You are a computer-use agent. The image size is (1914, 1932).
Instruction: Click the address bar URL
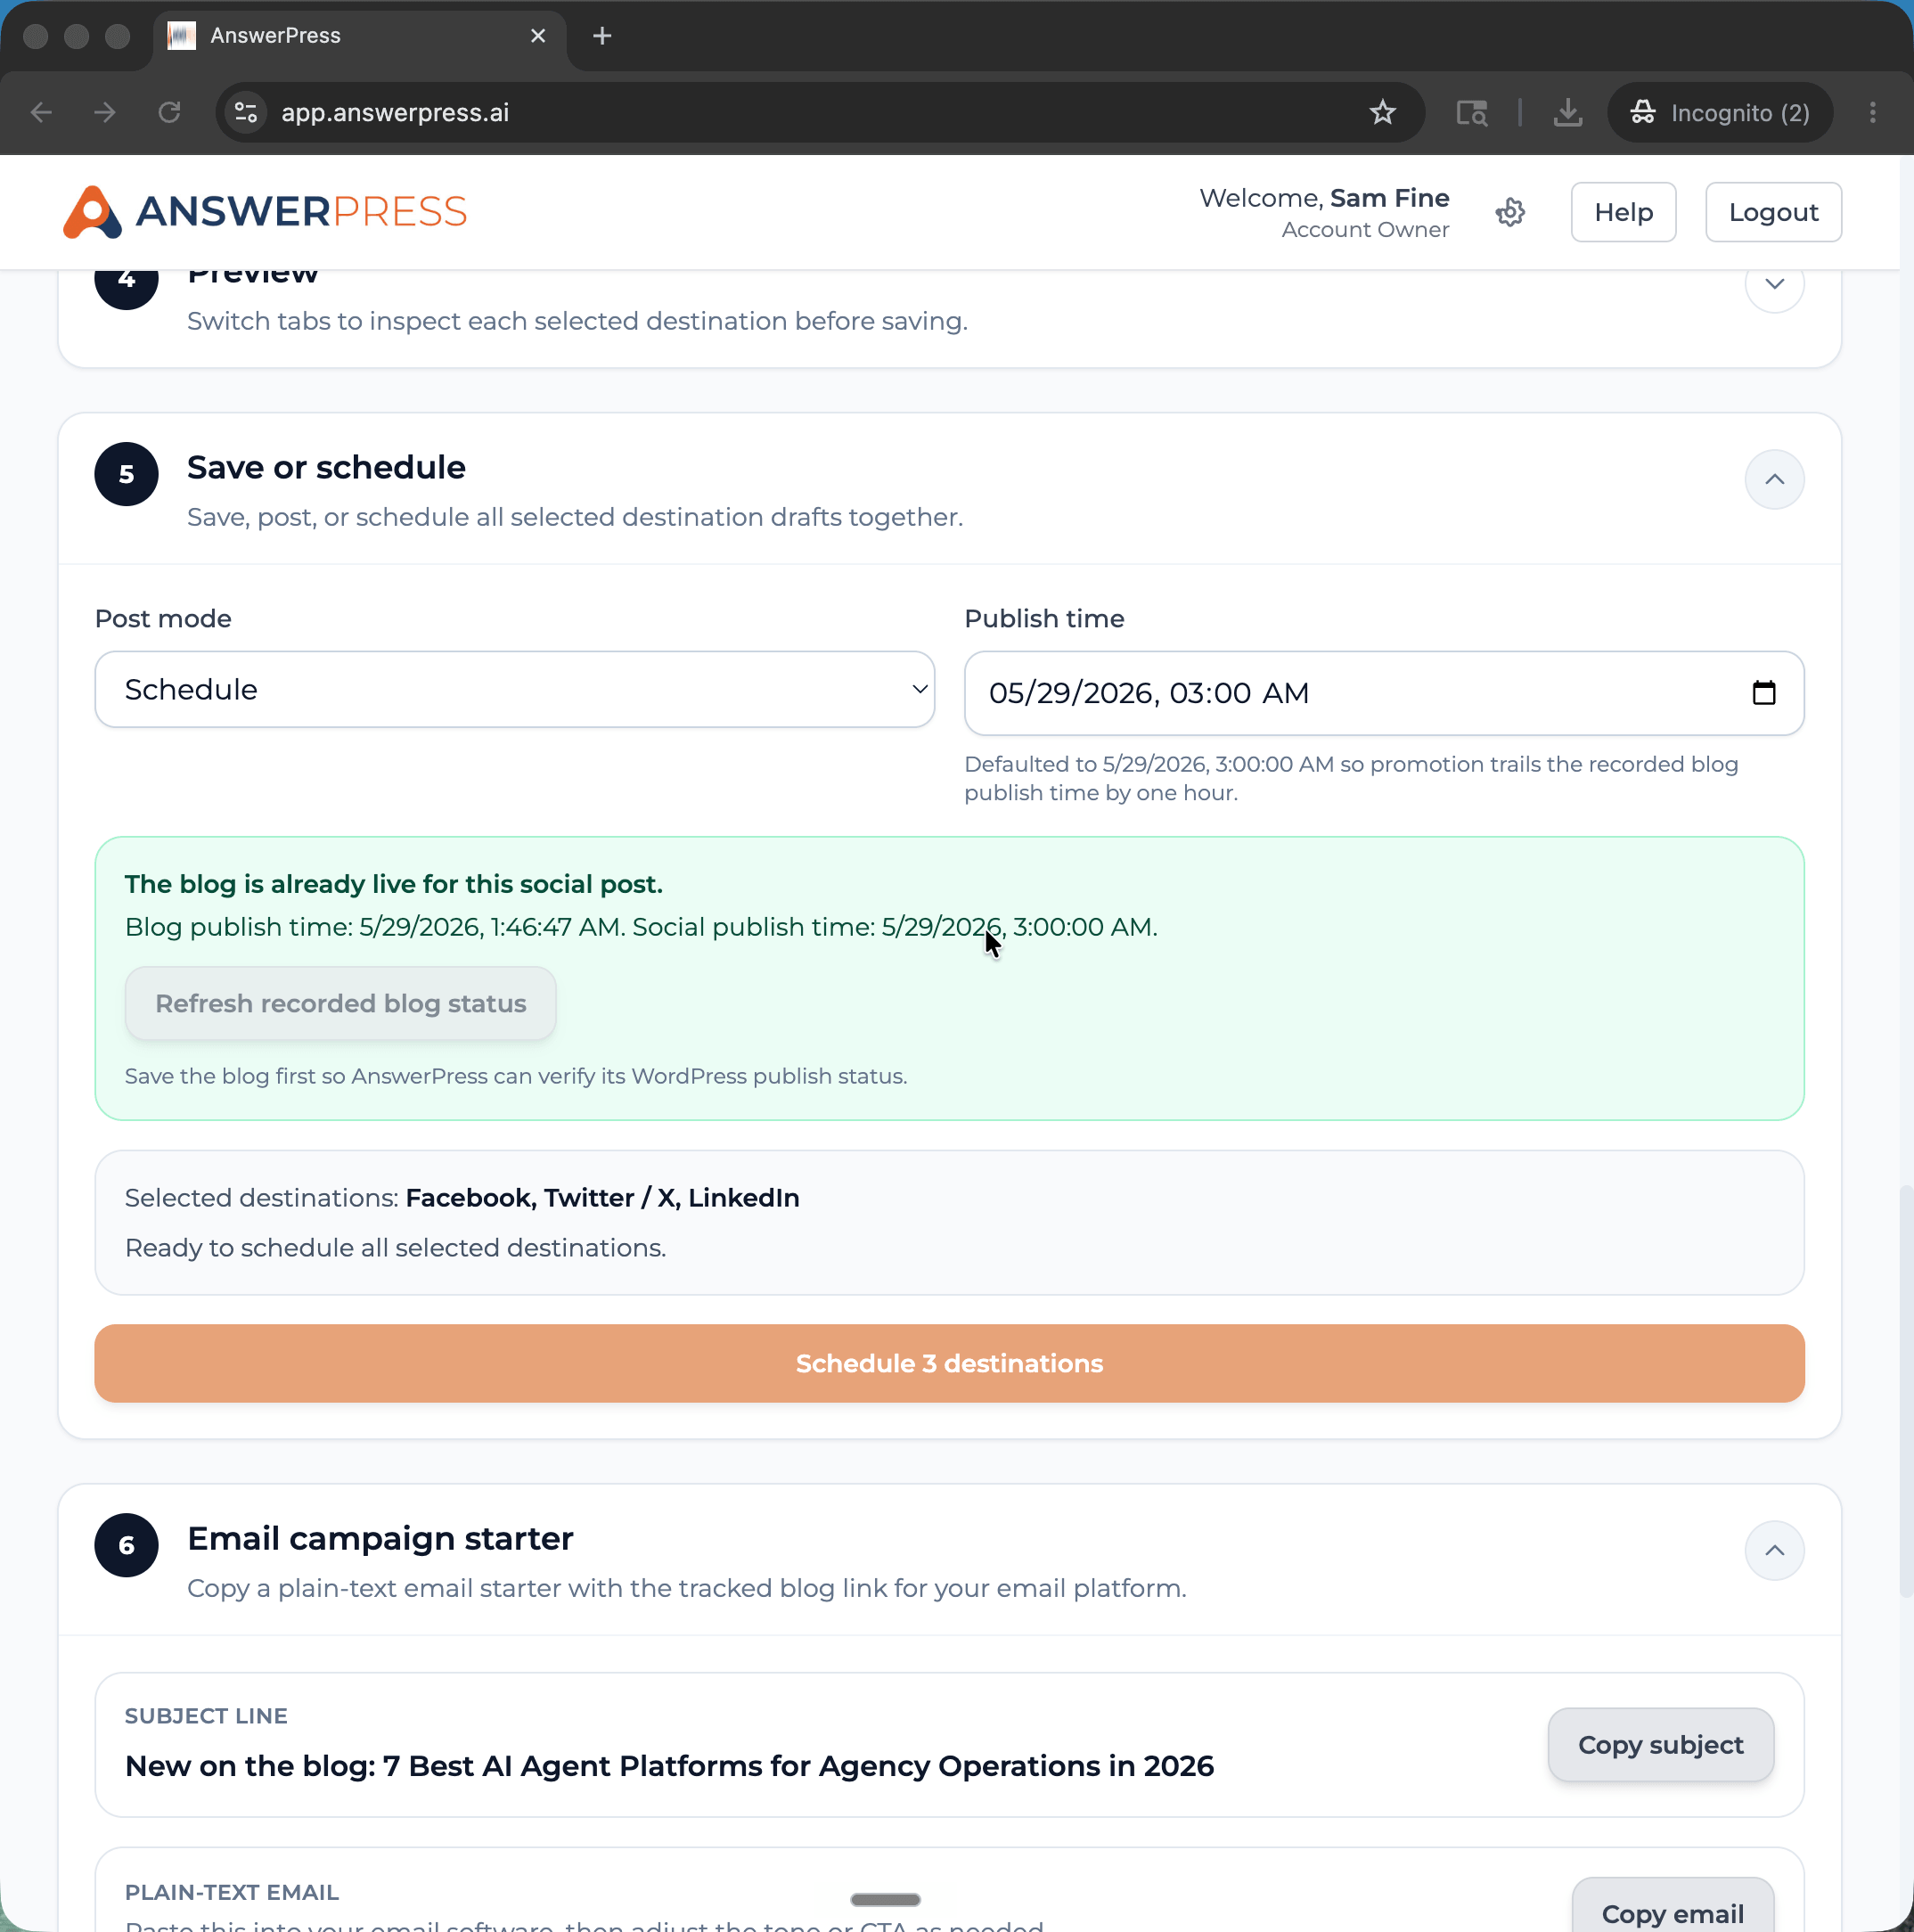pos(395,113)
